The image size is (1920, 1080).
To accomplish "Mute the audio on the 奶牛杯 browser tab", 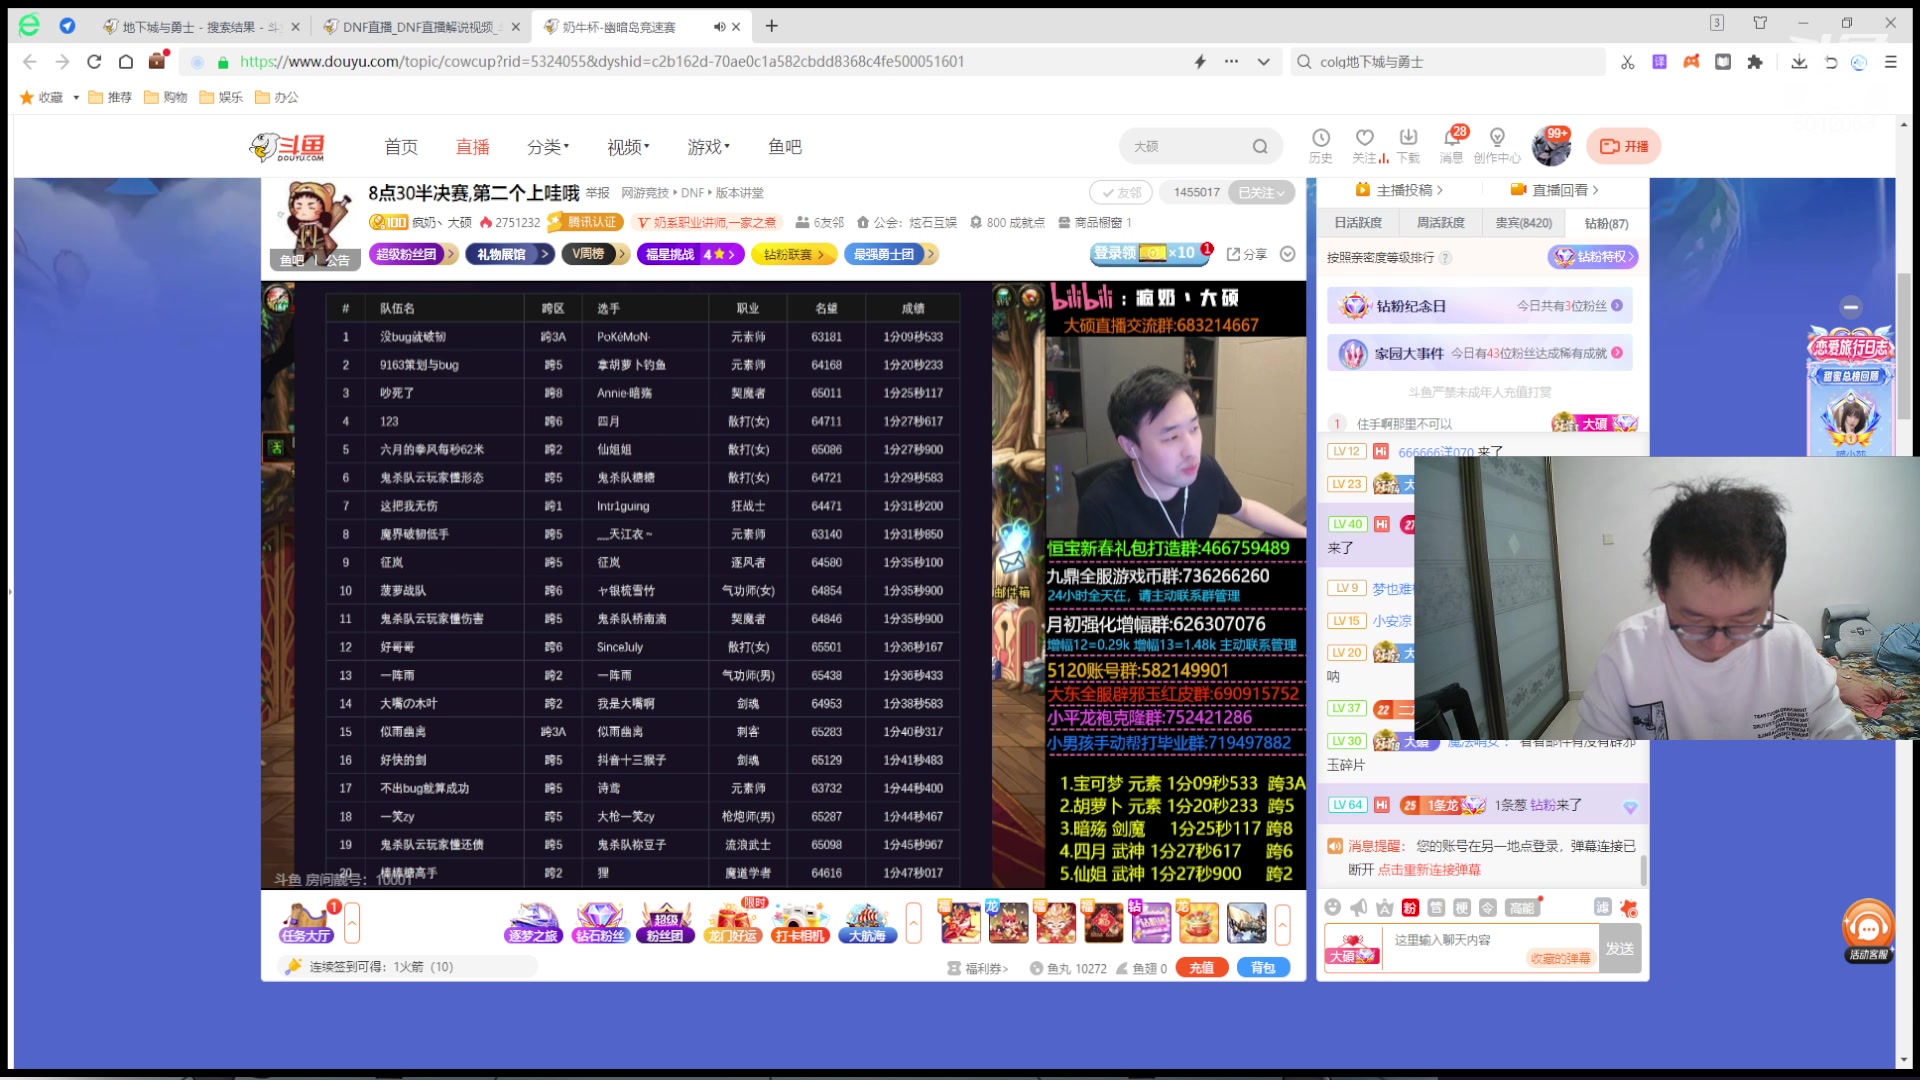I will tap(719, 27).
